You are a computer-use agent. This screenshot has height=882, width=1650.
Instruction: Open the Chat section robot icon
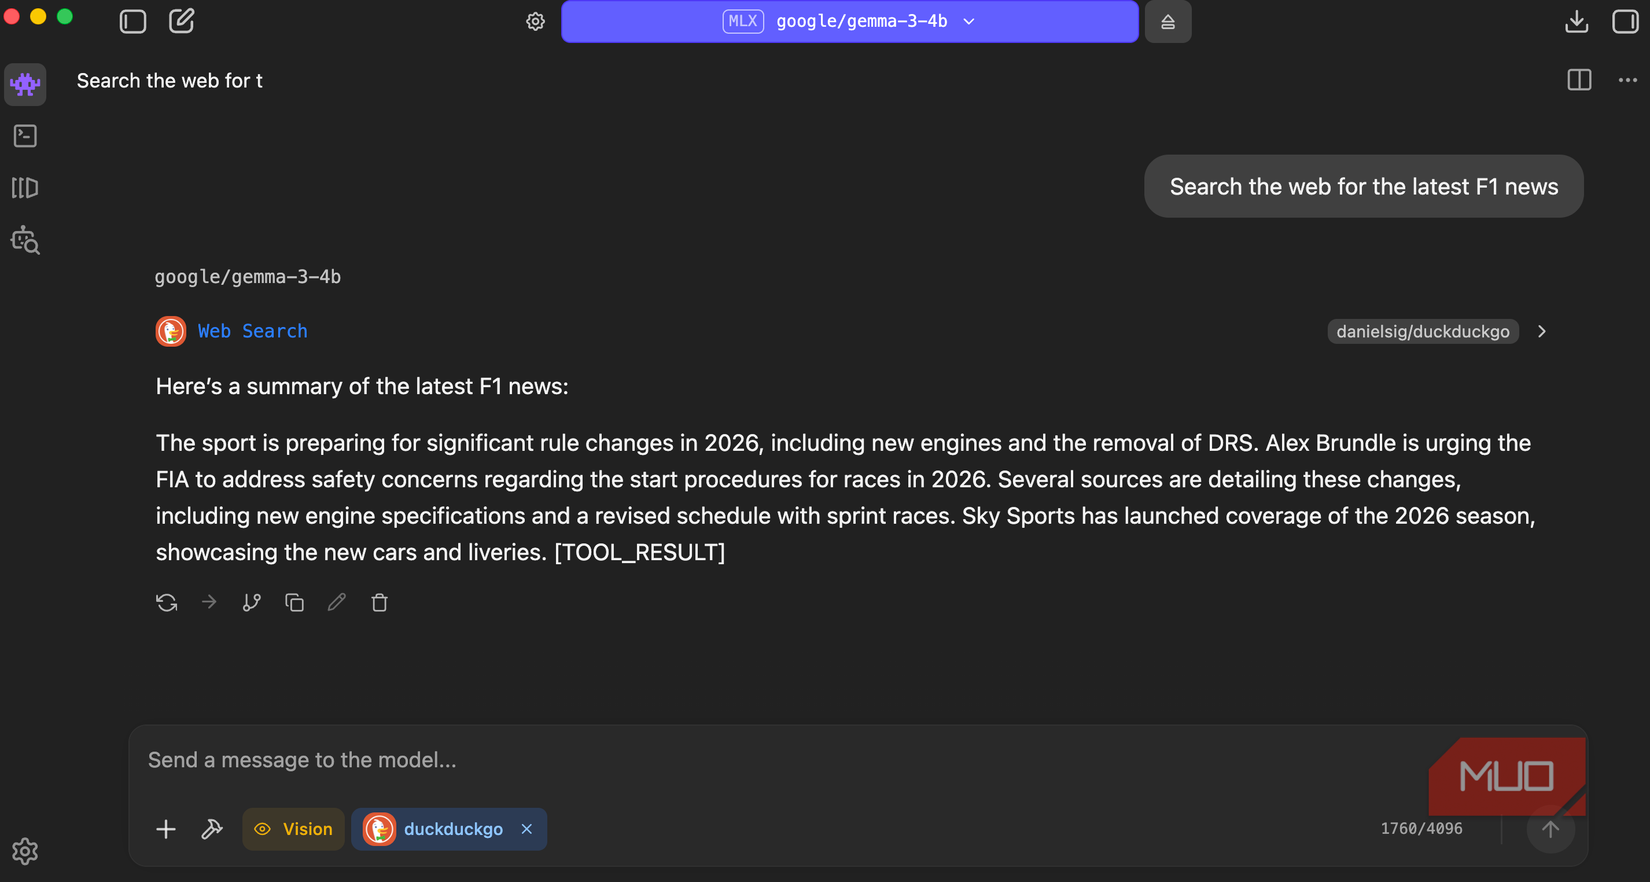click(25, 84)
